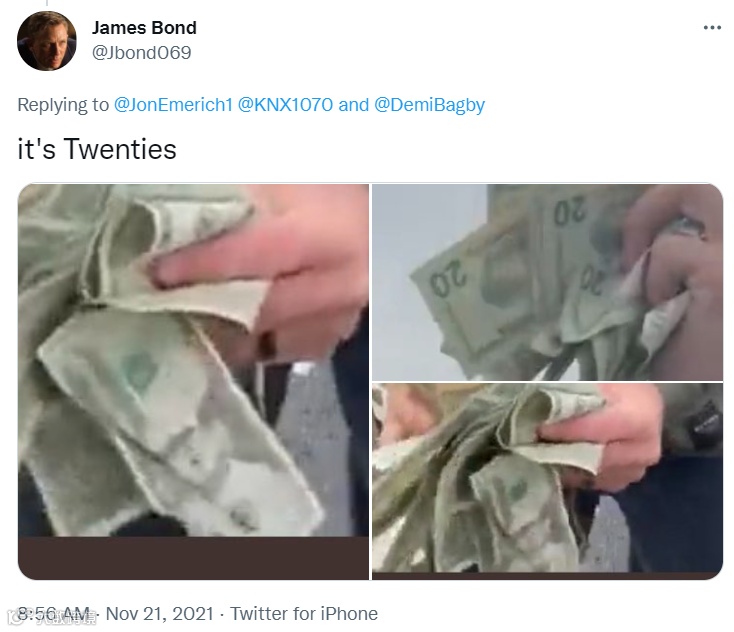Image resolution: width=734 pixels, height=632 pixels.
Task: Open top-right photo showing 20 bills
Action: tap(547, 282)
